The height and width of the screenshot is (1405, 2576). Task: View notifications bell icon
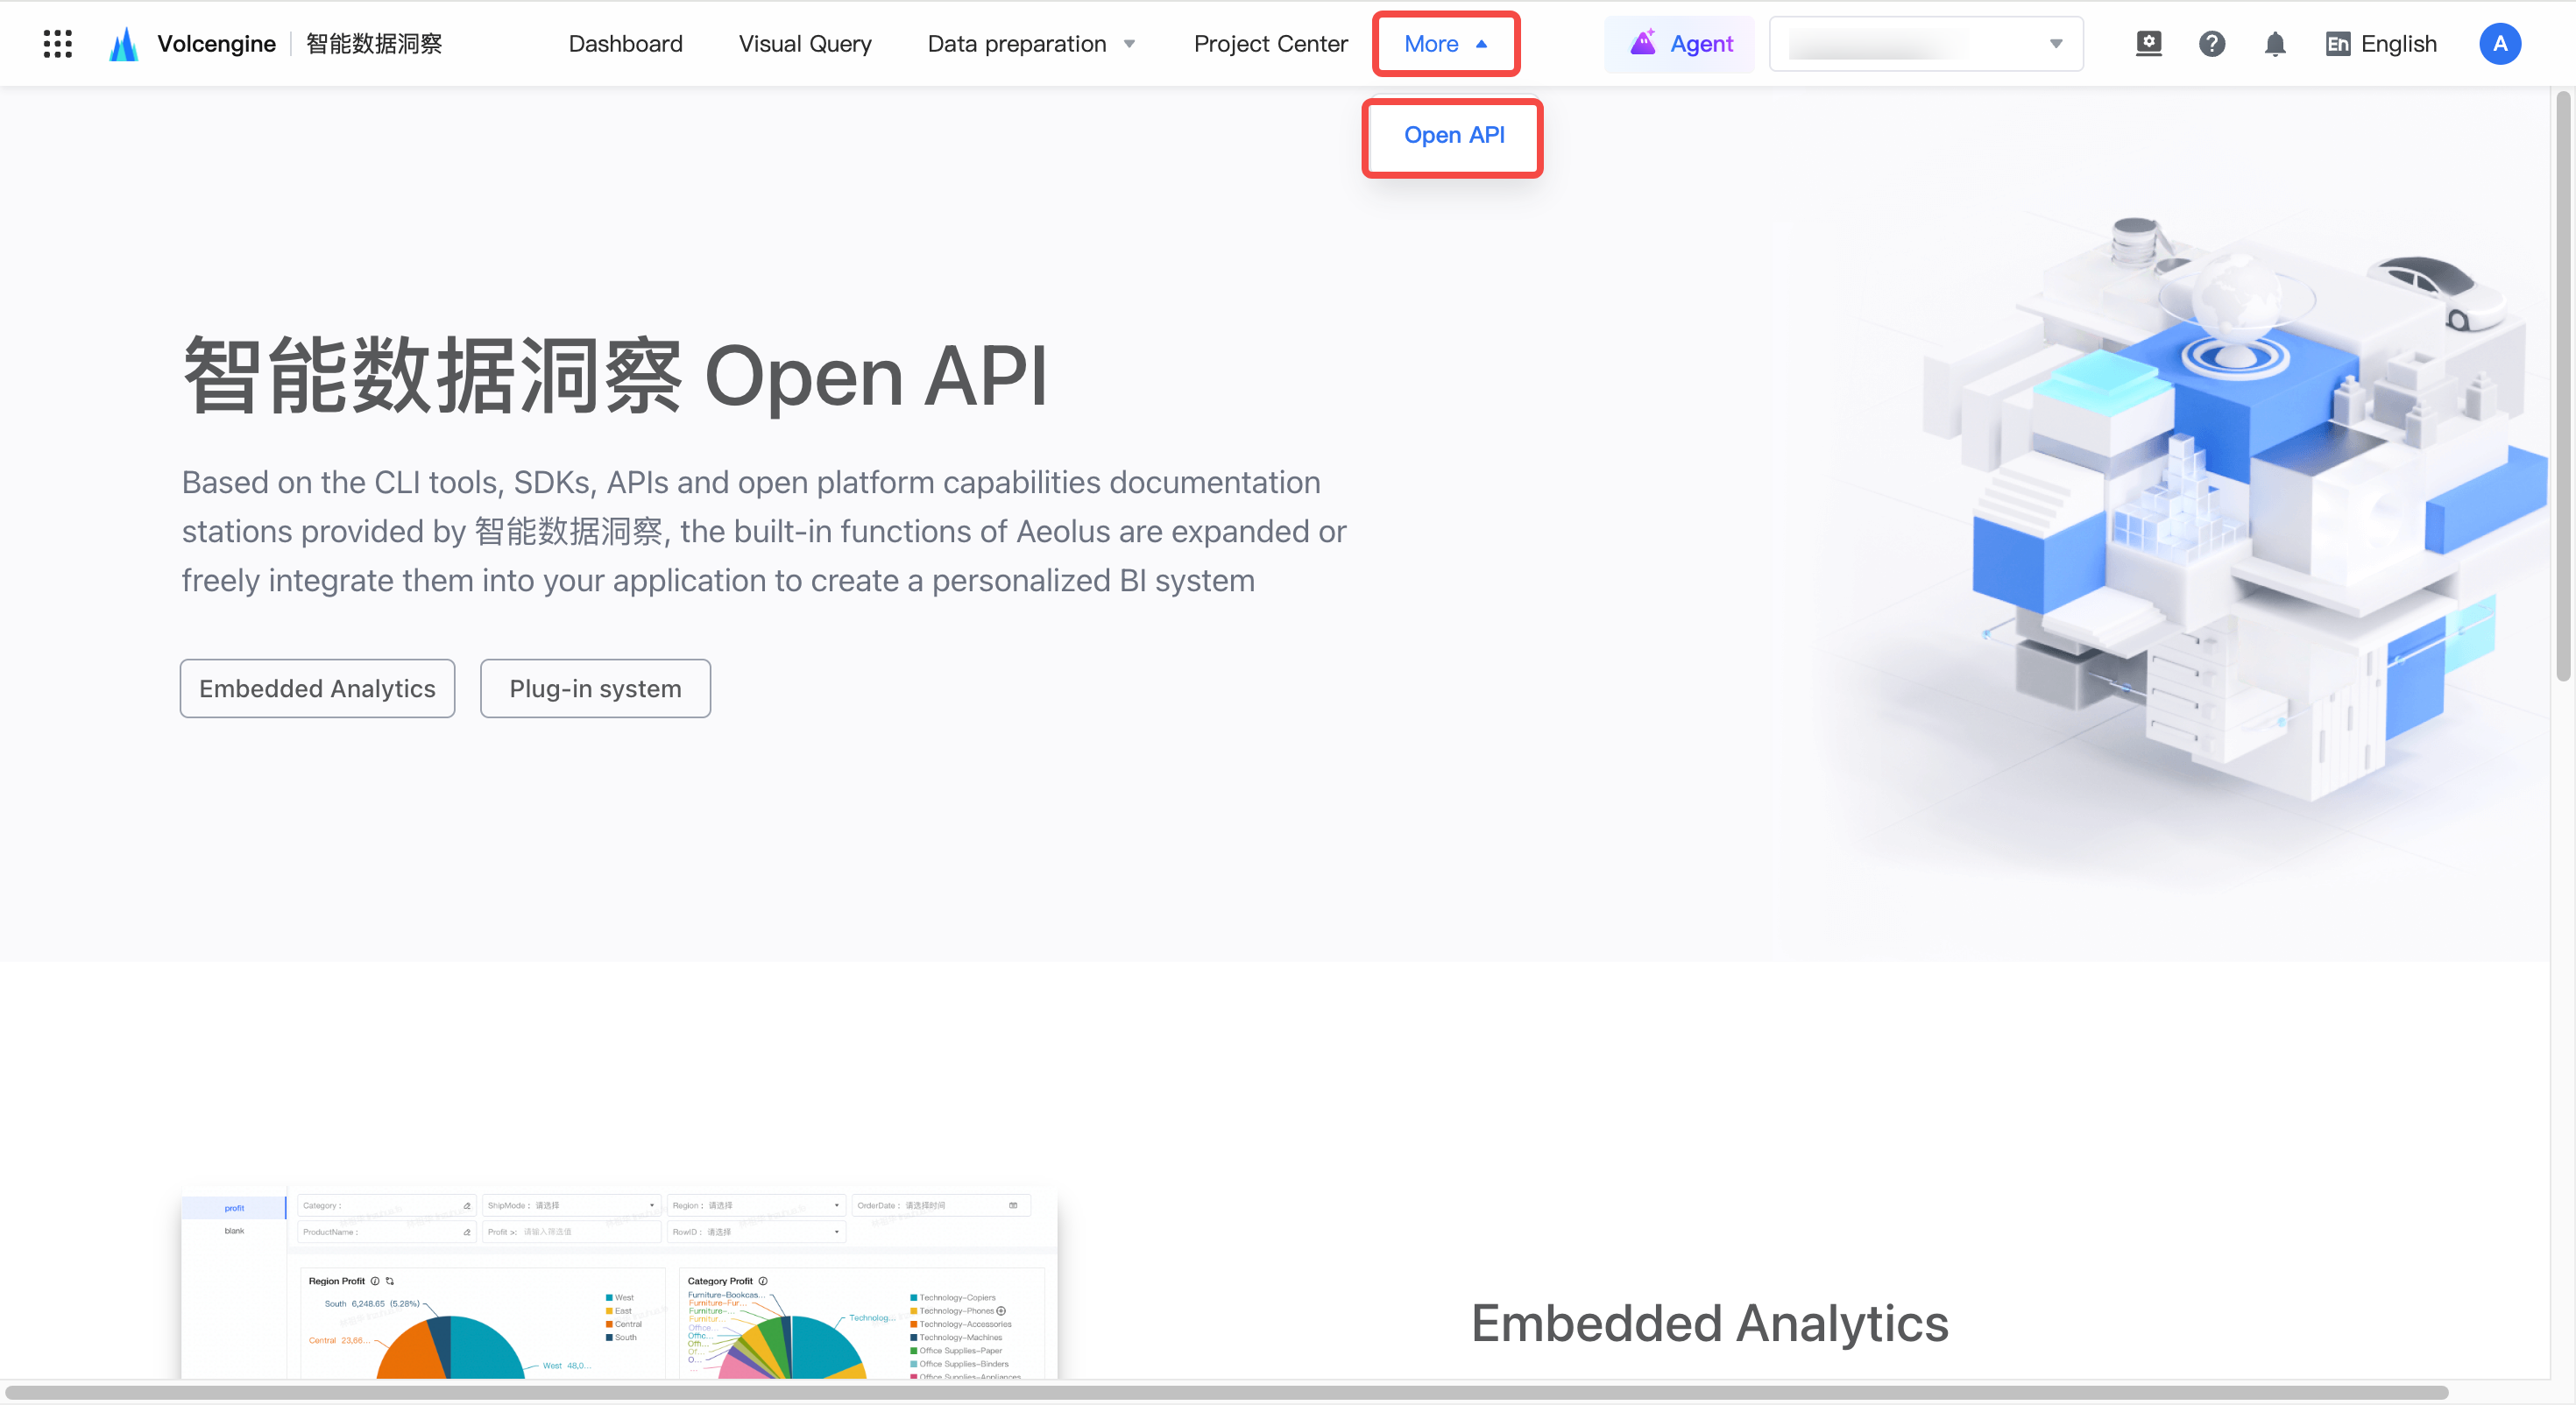click(x=2274, y=44)
